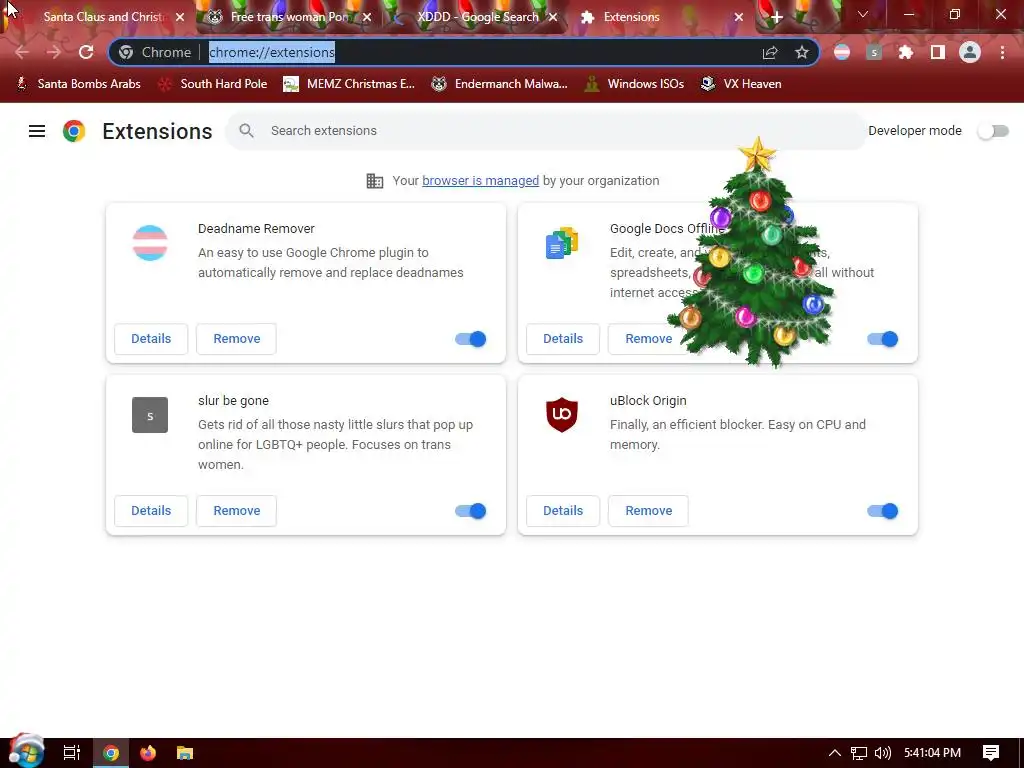This screenshot has width=1024, height=768.
Task: Open the MEMZ Christmas bookmark
Action: tap(349, 84)
